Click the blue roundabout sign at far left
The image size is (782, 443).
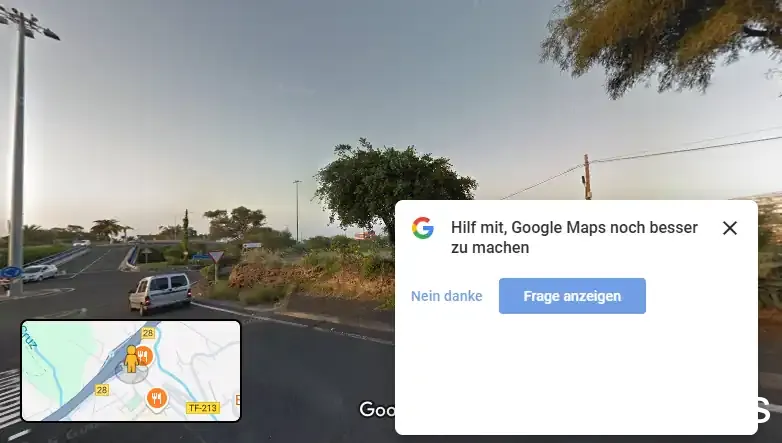pyautogui.click(x=10, y=272)
